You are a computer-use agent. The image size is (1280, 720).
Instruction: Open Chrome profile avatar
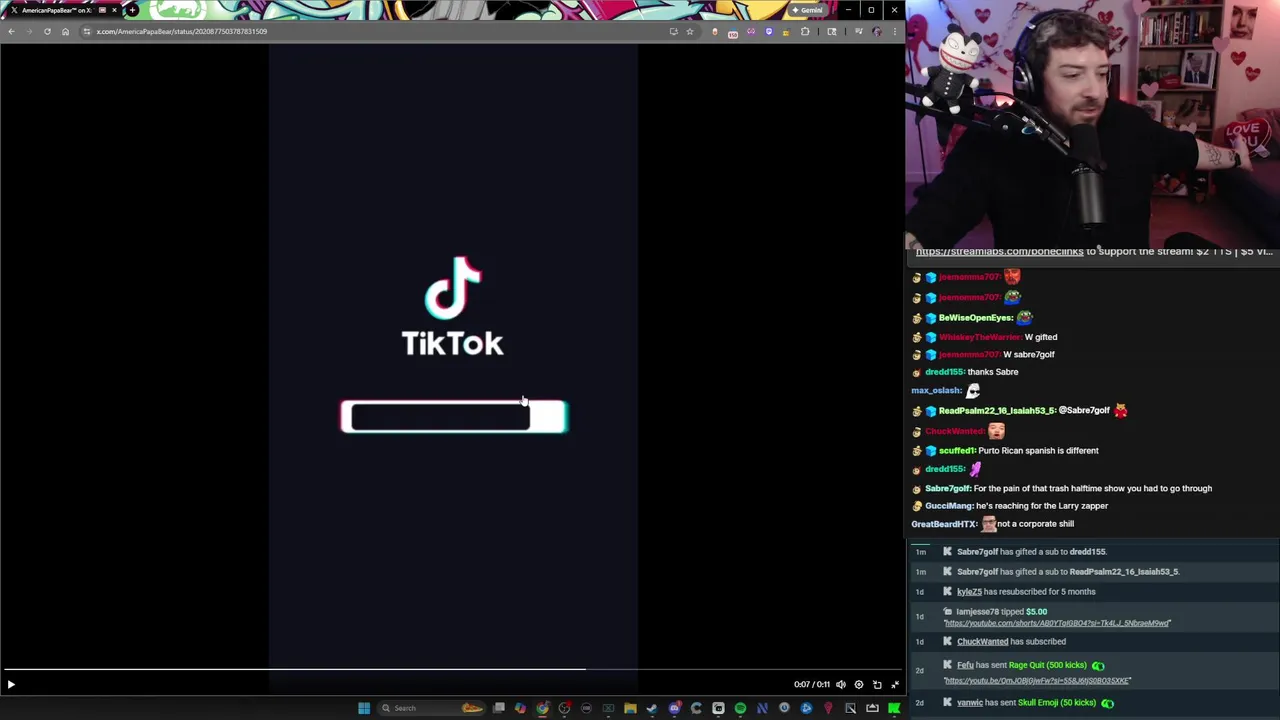877,31
